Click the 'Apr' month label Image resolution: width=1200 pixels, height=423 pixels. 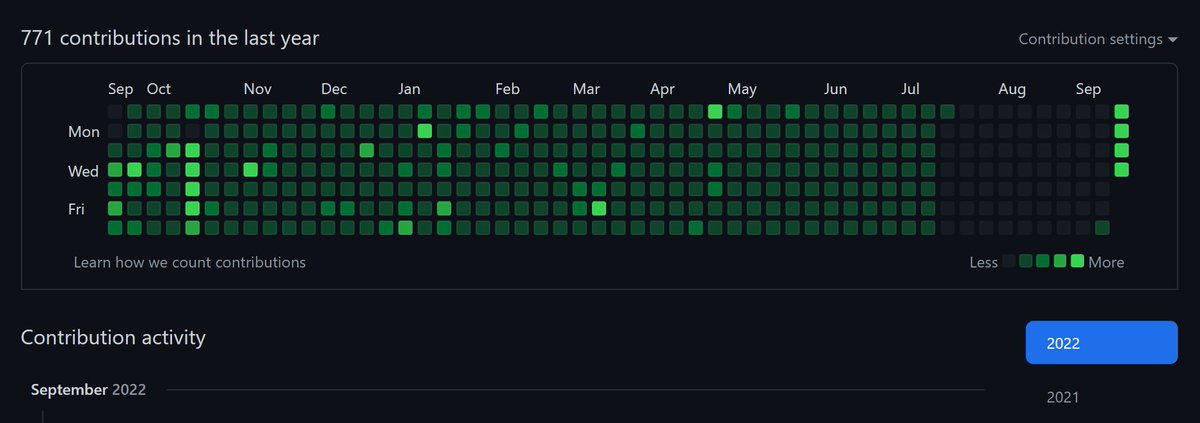pos(662,90)
